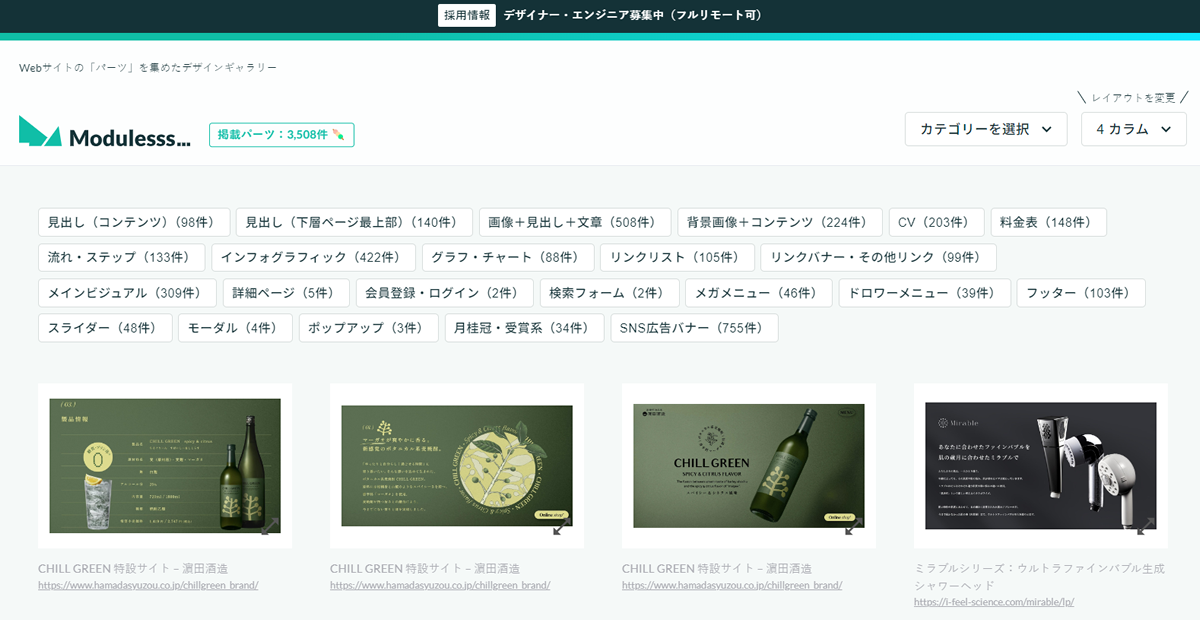Open the CHILL GREEN SPICY & CITRUS FLAVOR thumbnail
1200x620 pixels.
click(x=749, y=465)
